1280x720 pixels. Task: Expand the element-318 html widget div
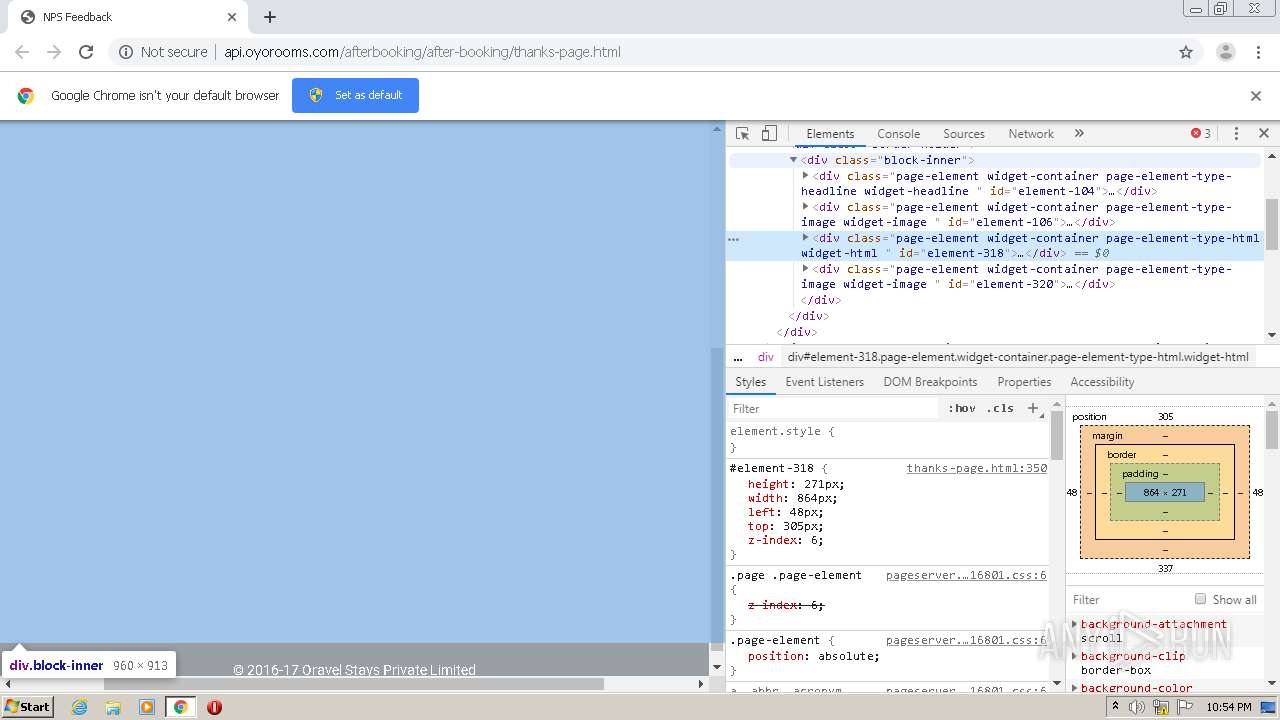[x=805, y=238]
